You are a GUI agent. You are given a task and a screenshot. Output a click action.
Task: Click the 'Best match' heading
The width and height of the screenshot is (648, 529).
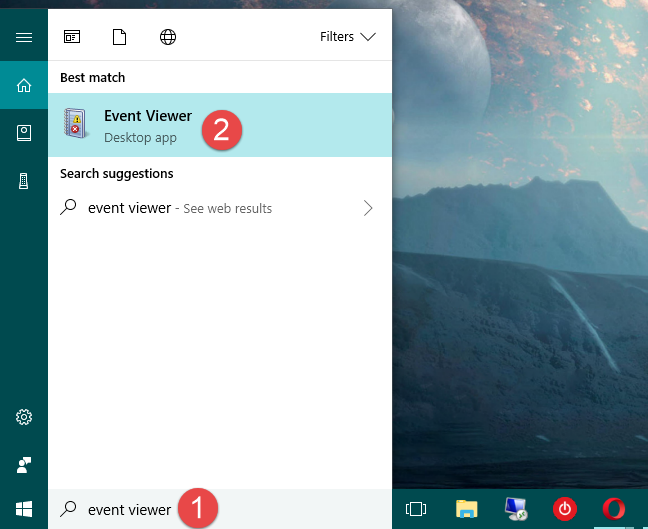(x=93, y=78)
